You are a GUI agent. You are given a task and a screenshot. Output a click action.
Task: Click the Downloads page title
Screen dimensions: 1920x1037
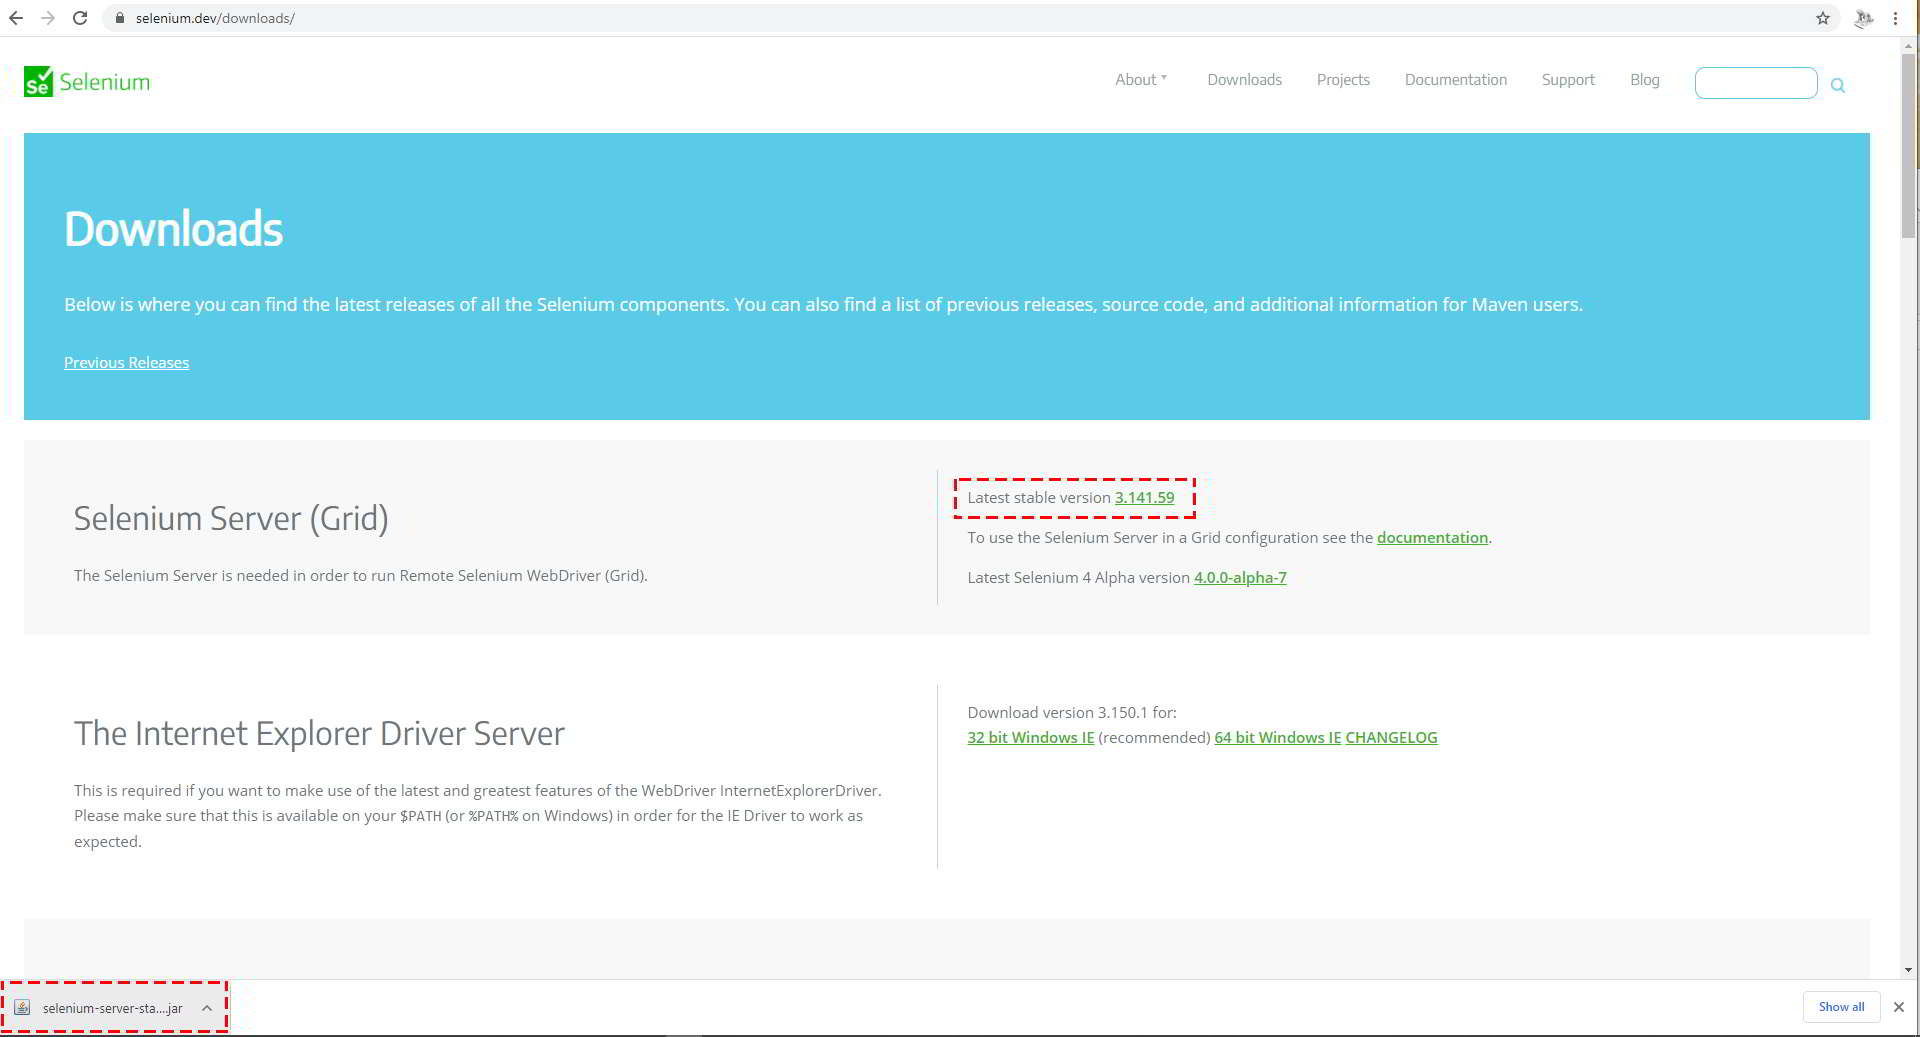(x=174, y=229)
